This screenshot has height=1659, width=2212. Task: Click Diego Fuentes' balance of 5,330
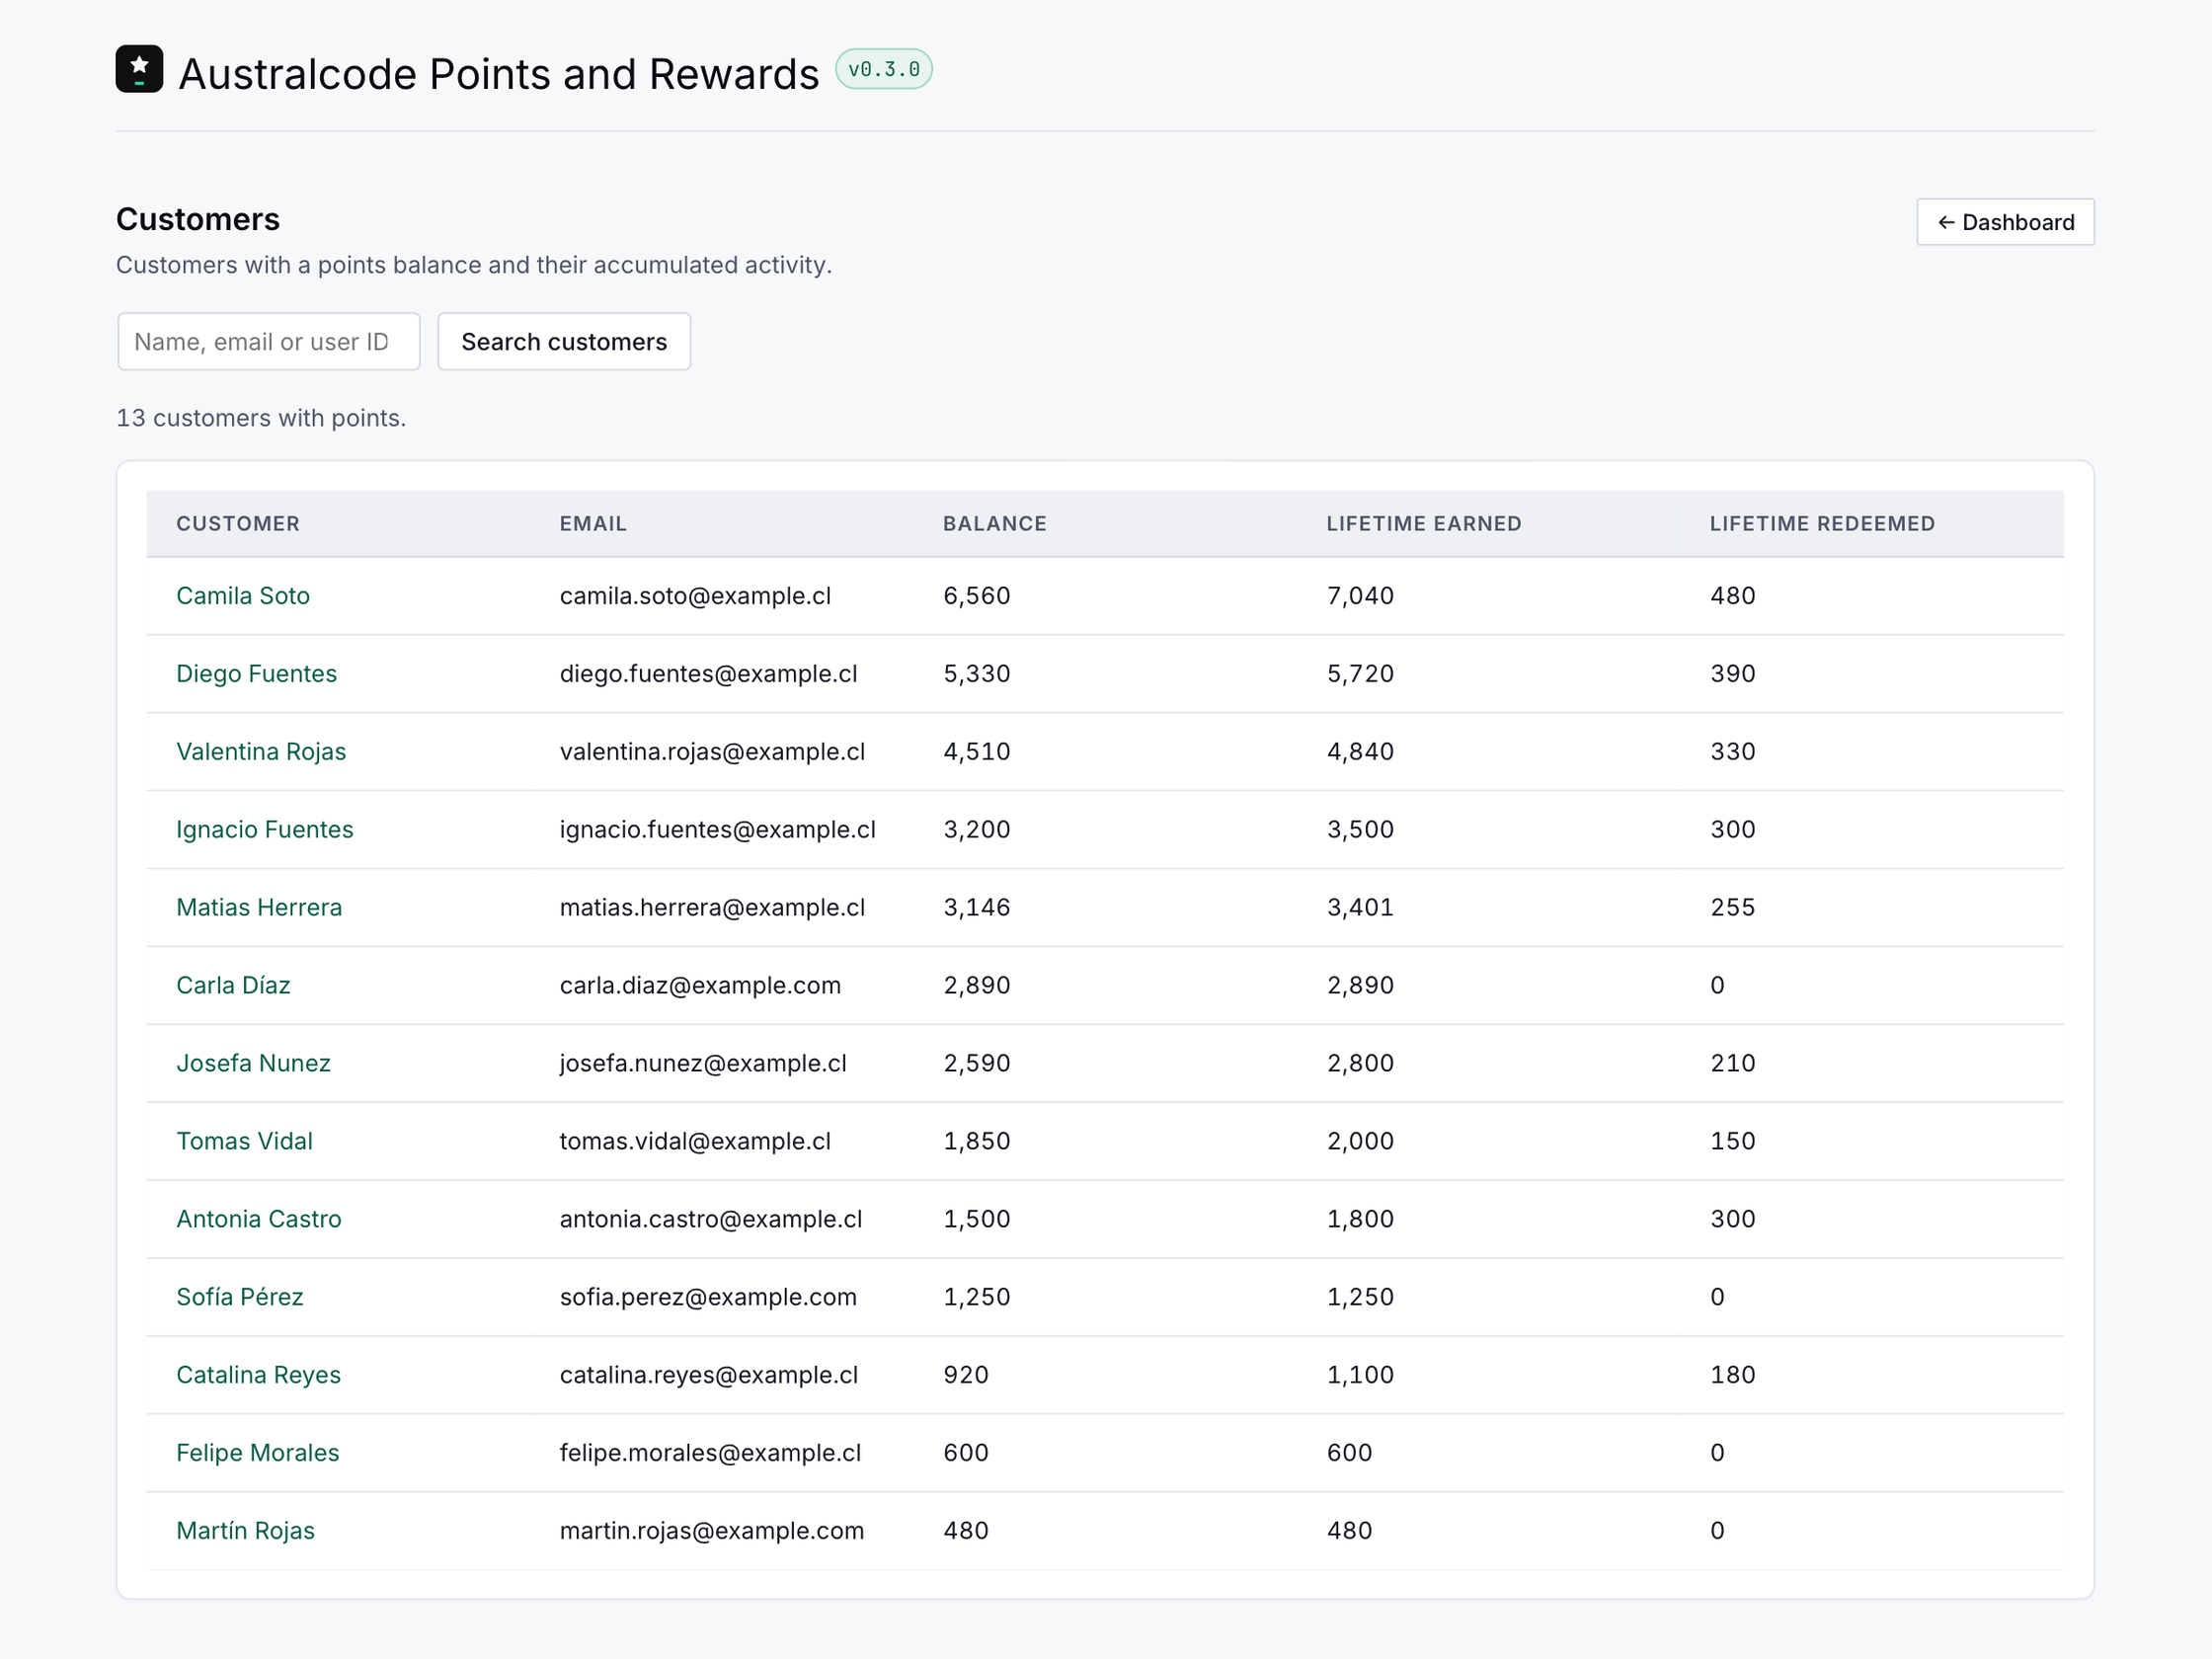click(977, 674)
